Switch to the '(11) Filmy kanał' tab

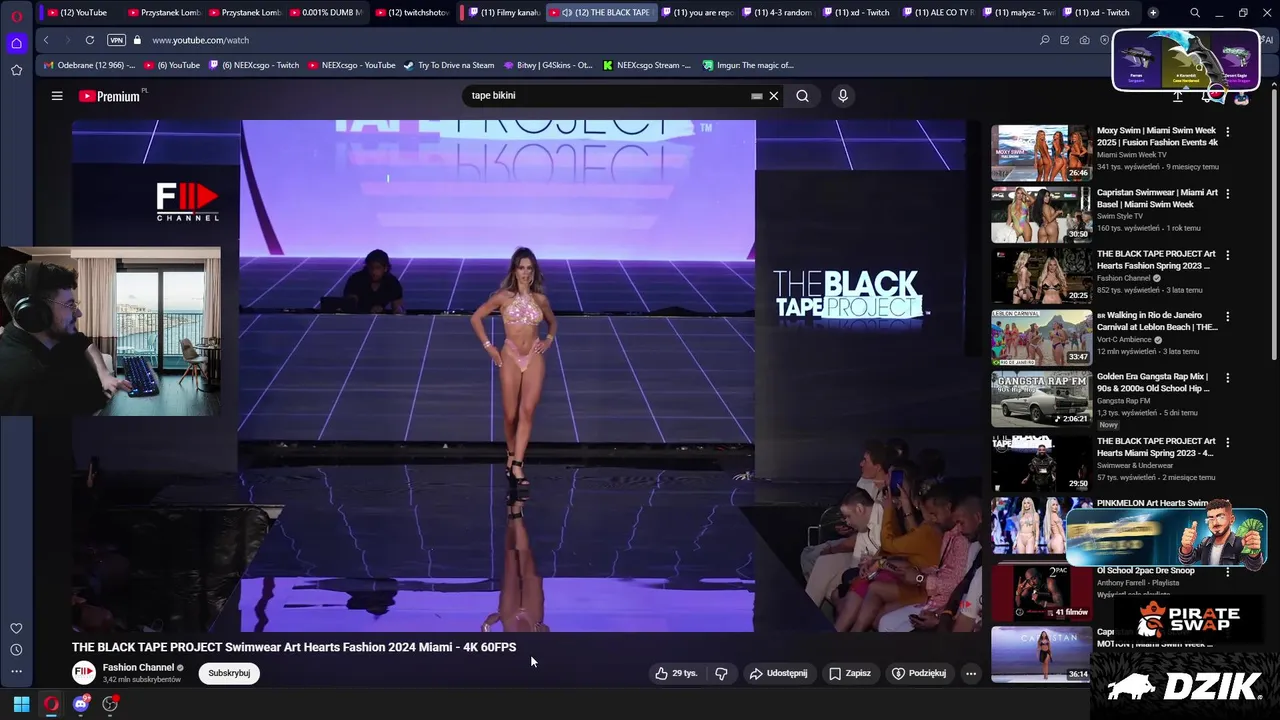click(504, 13)
